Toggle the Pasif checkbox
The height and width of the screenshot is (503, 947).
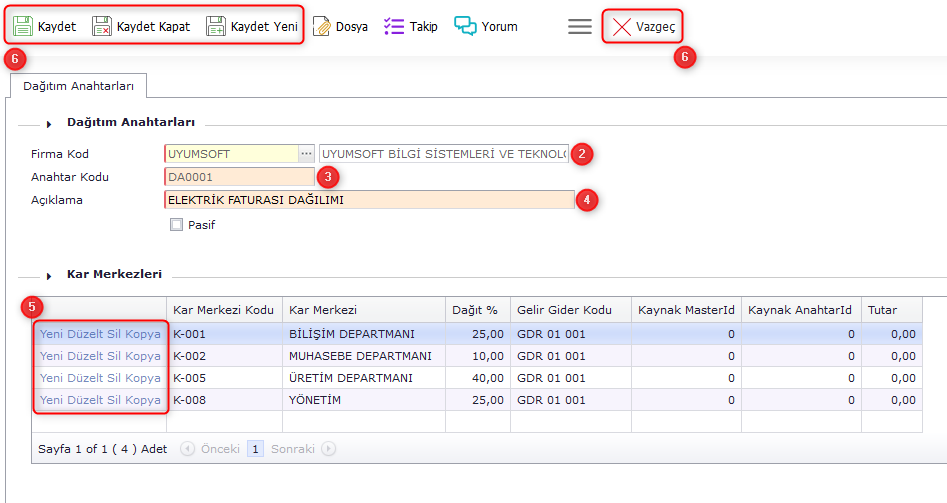tap(177, 225)
